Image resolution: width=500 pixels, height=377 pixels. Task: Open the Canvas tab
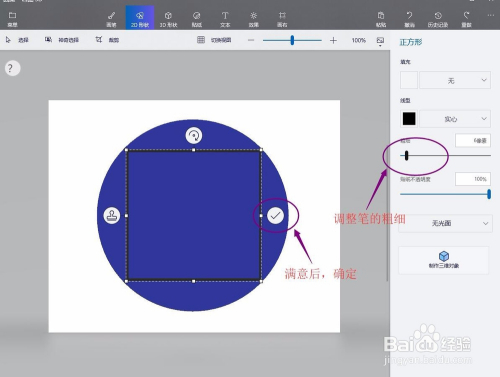click(x=282, y=19)
